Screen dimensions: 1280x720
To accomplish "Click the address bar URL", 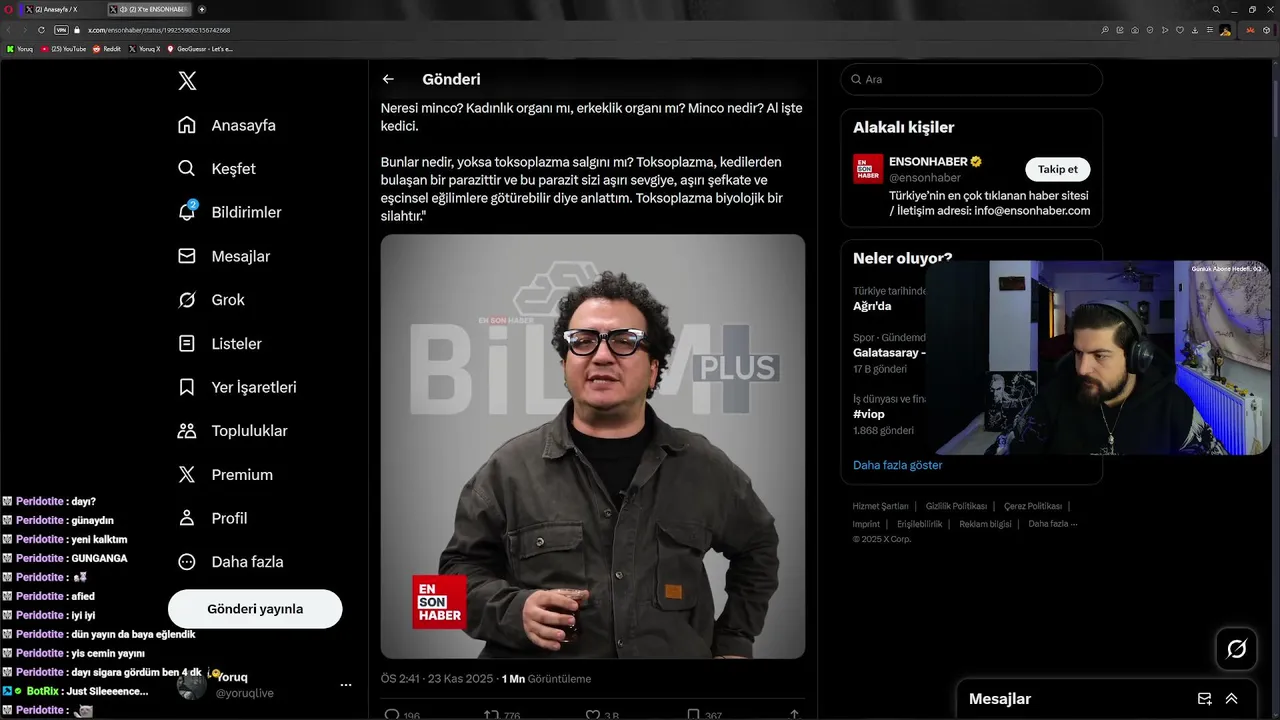I will click(x=159, y=30).
